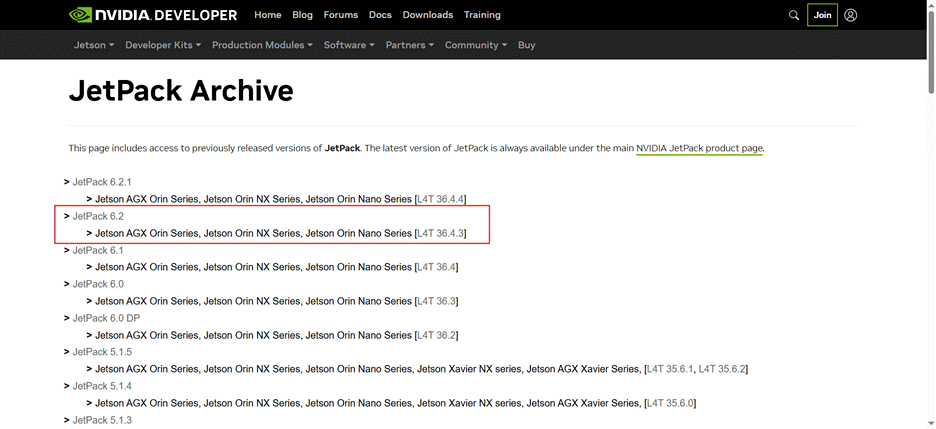
Task: Click the user account profile icon
Action: pos(851,15)
